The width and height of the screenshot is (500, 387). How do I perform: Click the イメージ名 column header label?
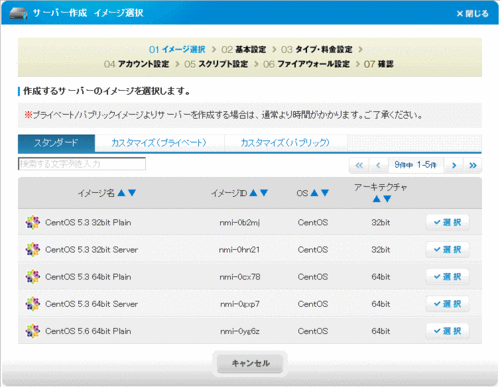point(96,193)
